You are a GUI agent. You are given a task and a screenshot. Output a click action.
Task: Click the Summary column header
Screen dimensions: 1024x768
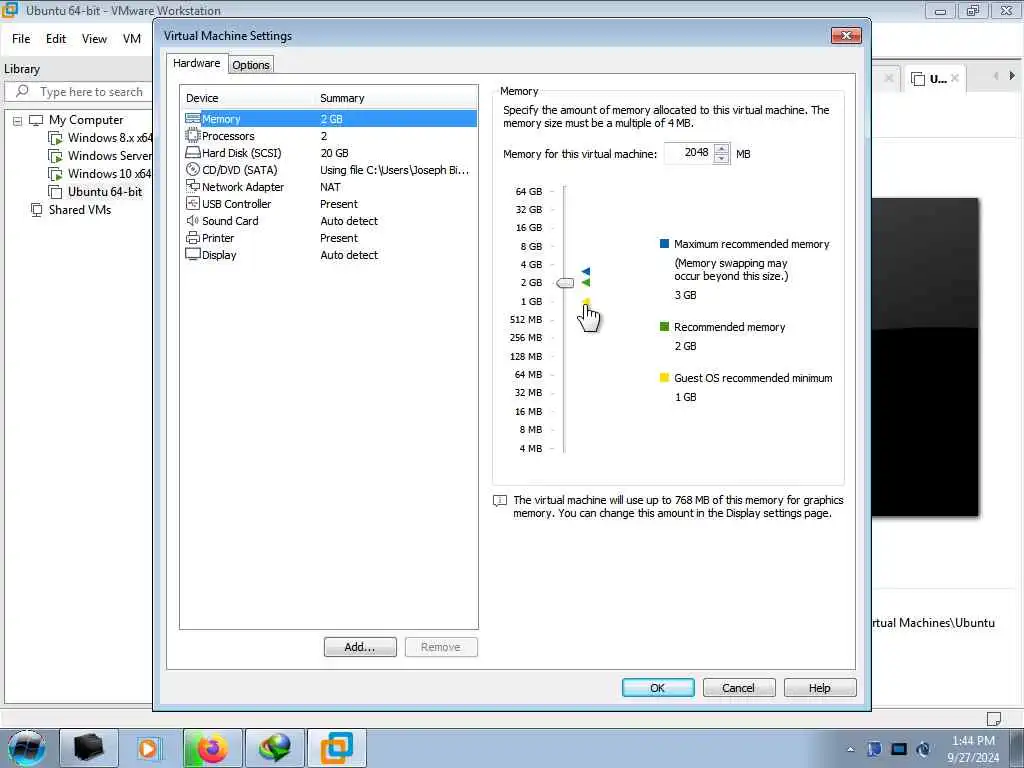396,98
